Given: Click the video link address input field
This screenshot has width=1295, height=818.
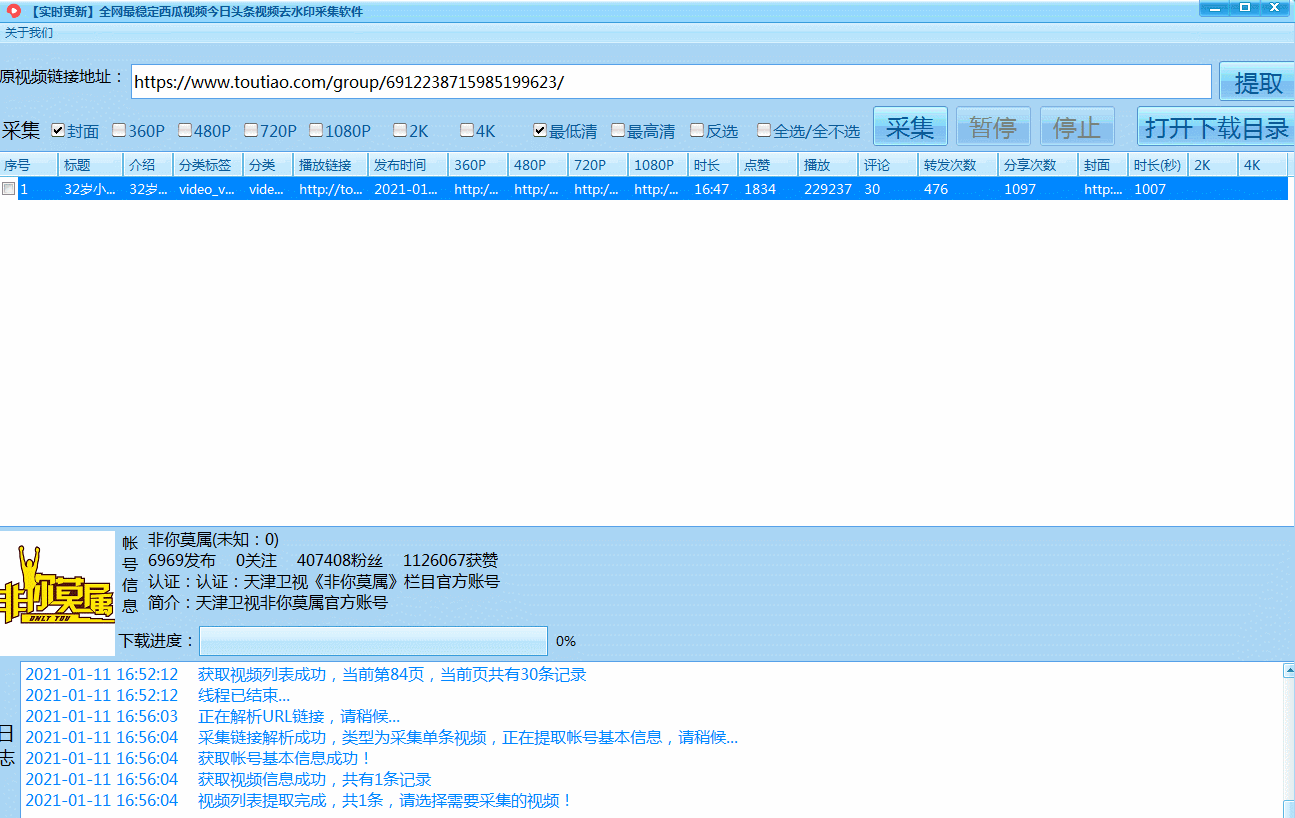Looking at the screenshot, I should click(x=670, y=82).
